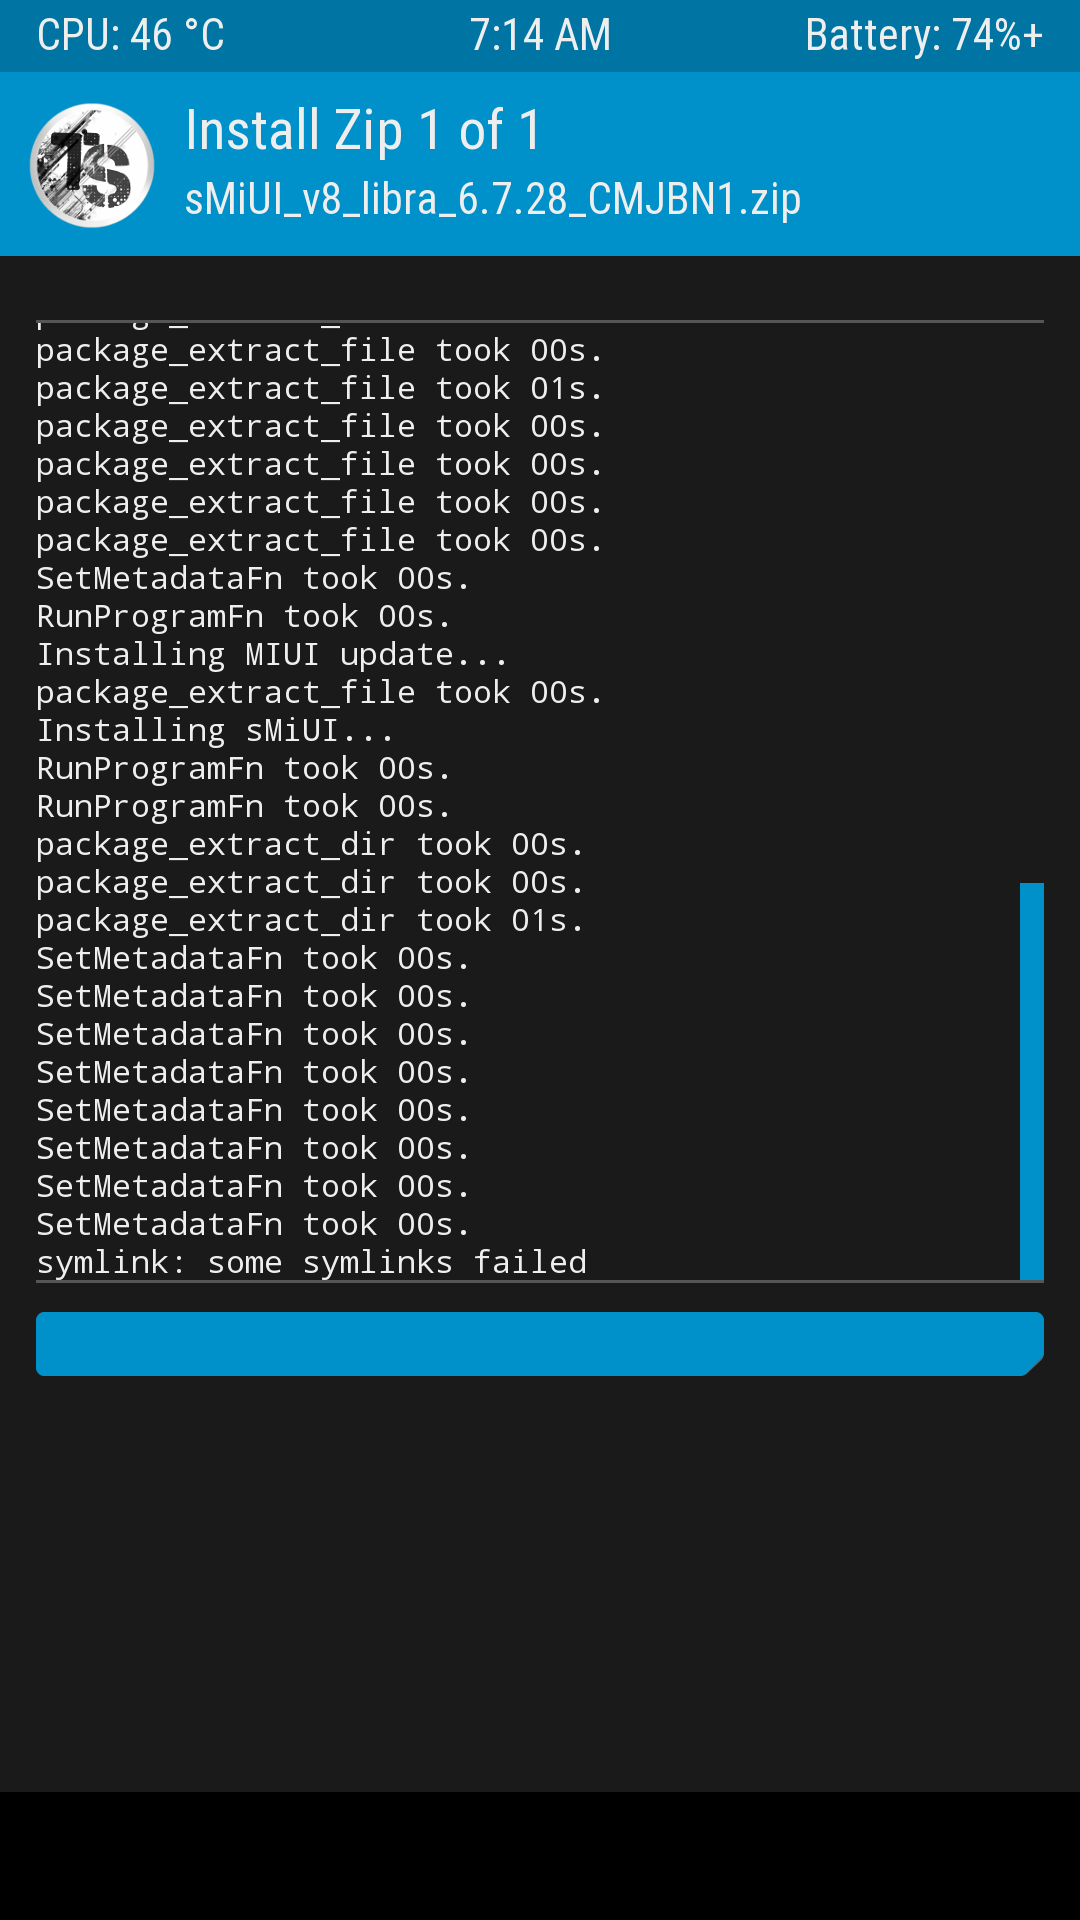
Task: Tap the black navigation bar area
Action: tap(540, 1856)
